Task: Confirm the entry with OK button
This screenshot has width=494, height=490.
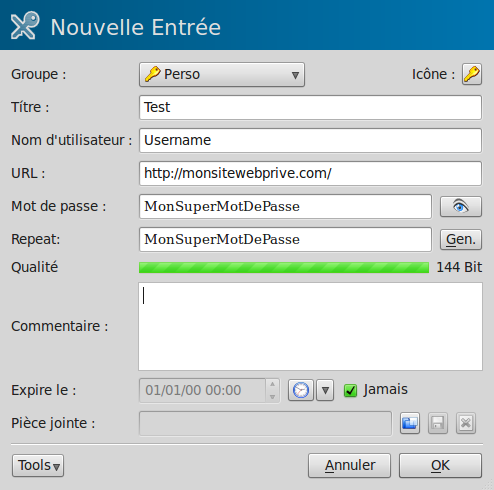Action: click(x=440, y=465)
